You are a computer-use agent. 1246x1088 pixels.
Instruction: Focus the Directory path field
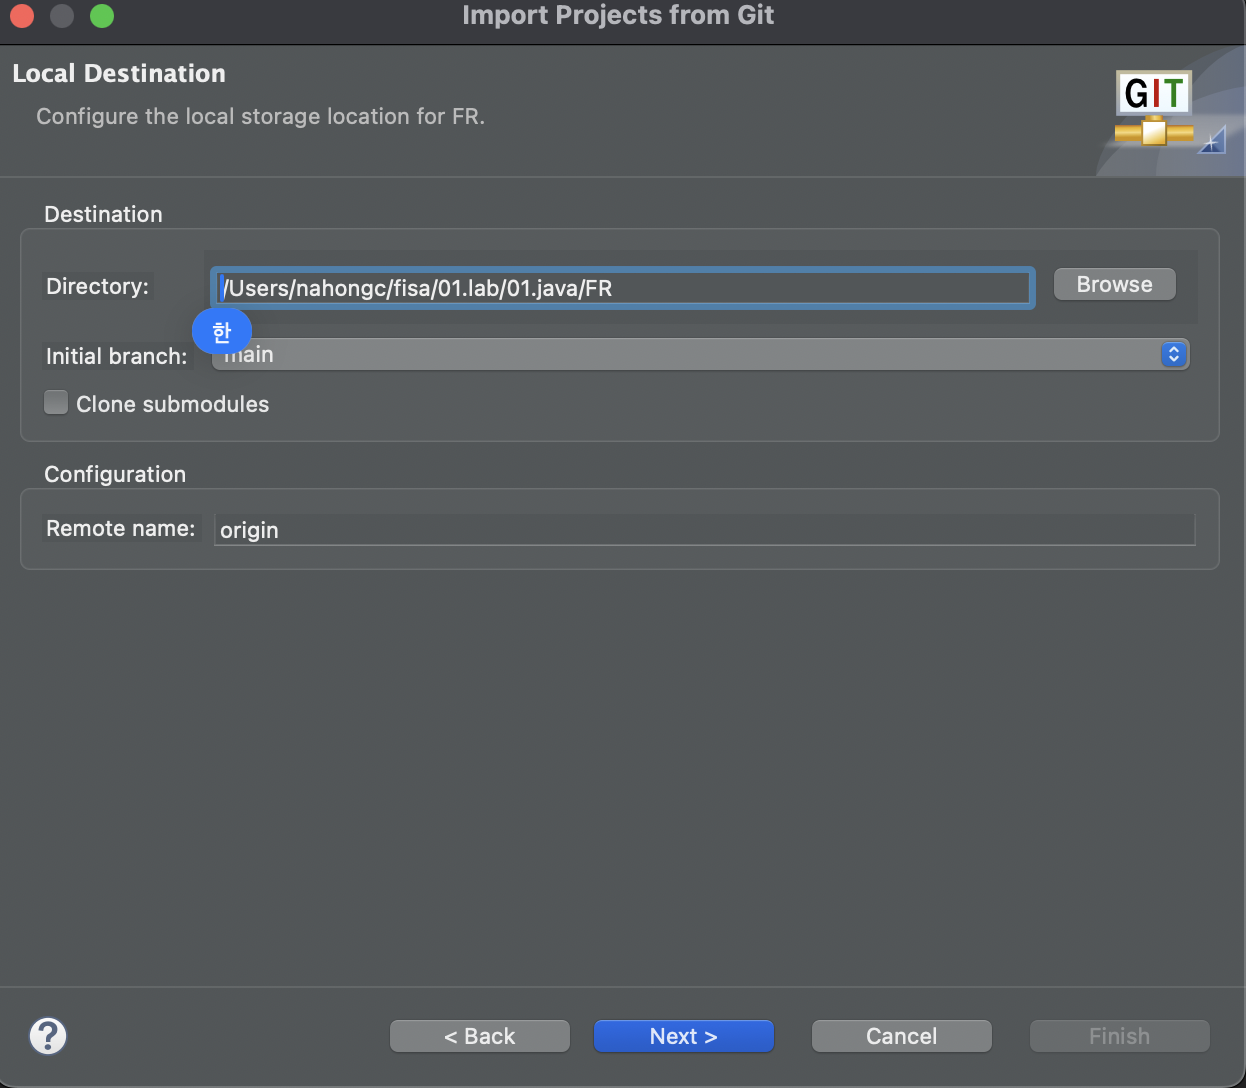click(623, 288)
